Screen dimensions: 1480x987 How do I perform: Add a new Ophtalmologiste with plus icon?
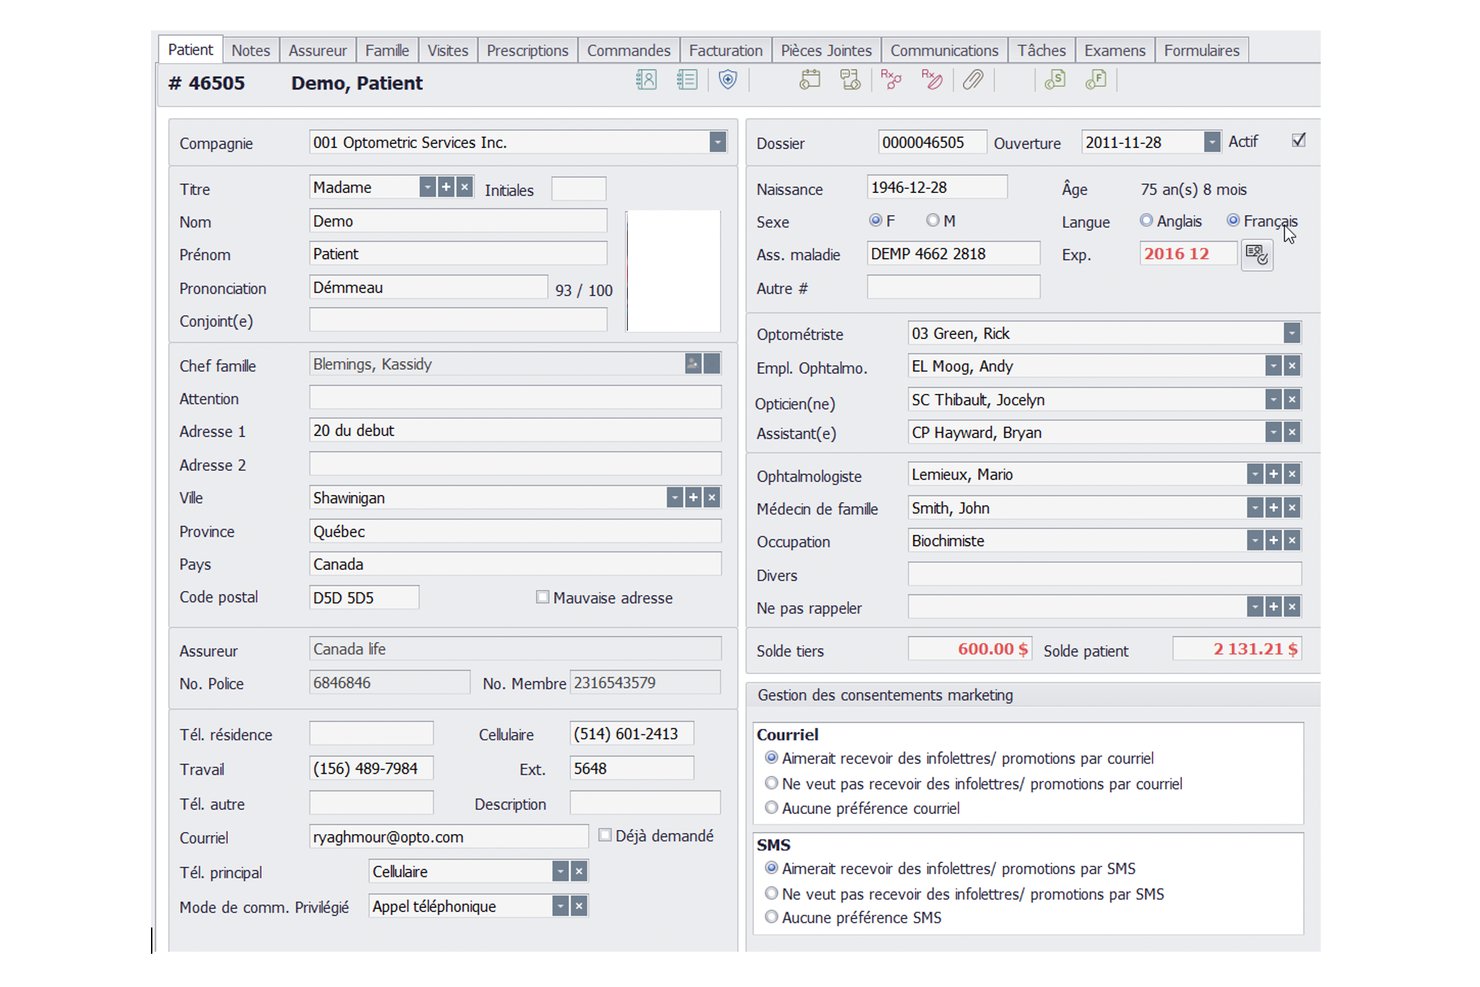pyautogui.click(x=1273, y=474)
